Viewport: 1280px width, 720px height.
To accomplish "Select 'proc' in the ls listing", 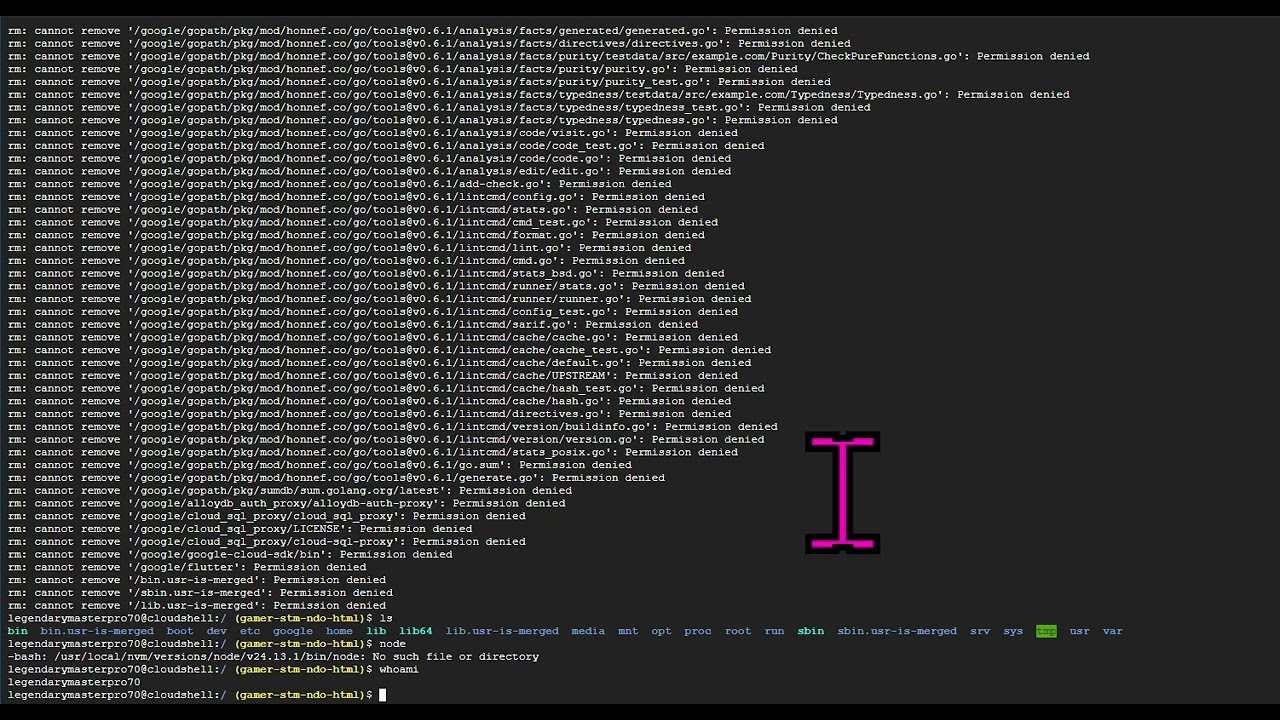I will [698, 631].
